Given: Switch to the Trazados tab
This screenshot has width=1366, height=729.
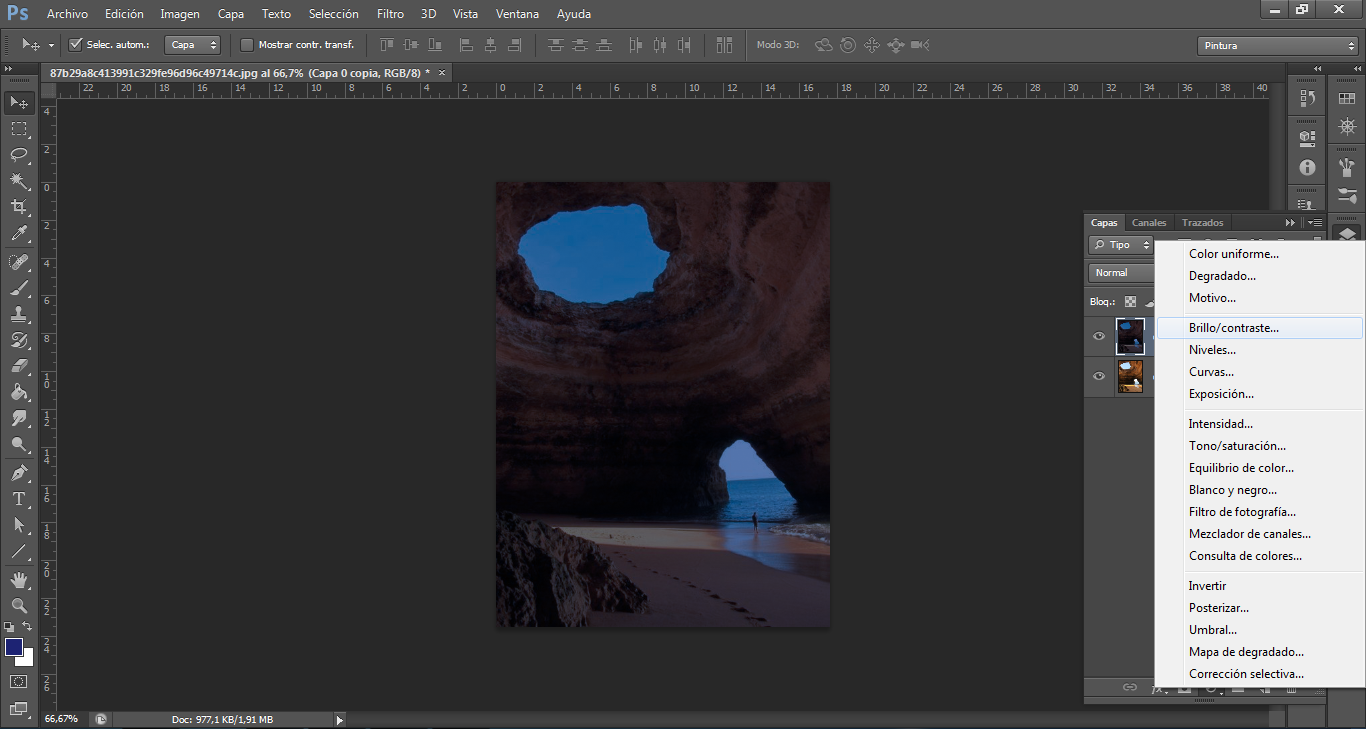Looking at the screenshot, I should tap(1202, 223).
